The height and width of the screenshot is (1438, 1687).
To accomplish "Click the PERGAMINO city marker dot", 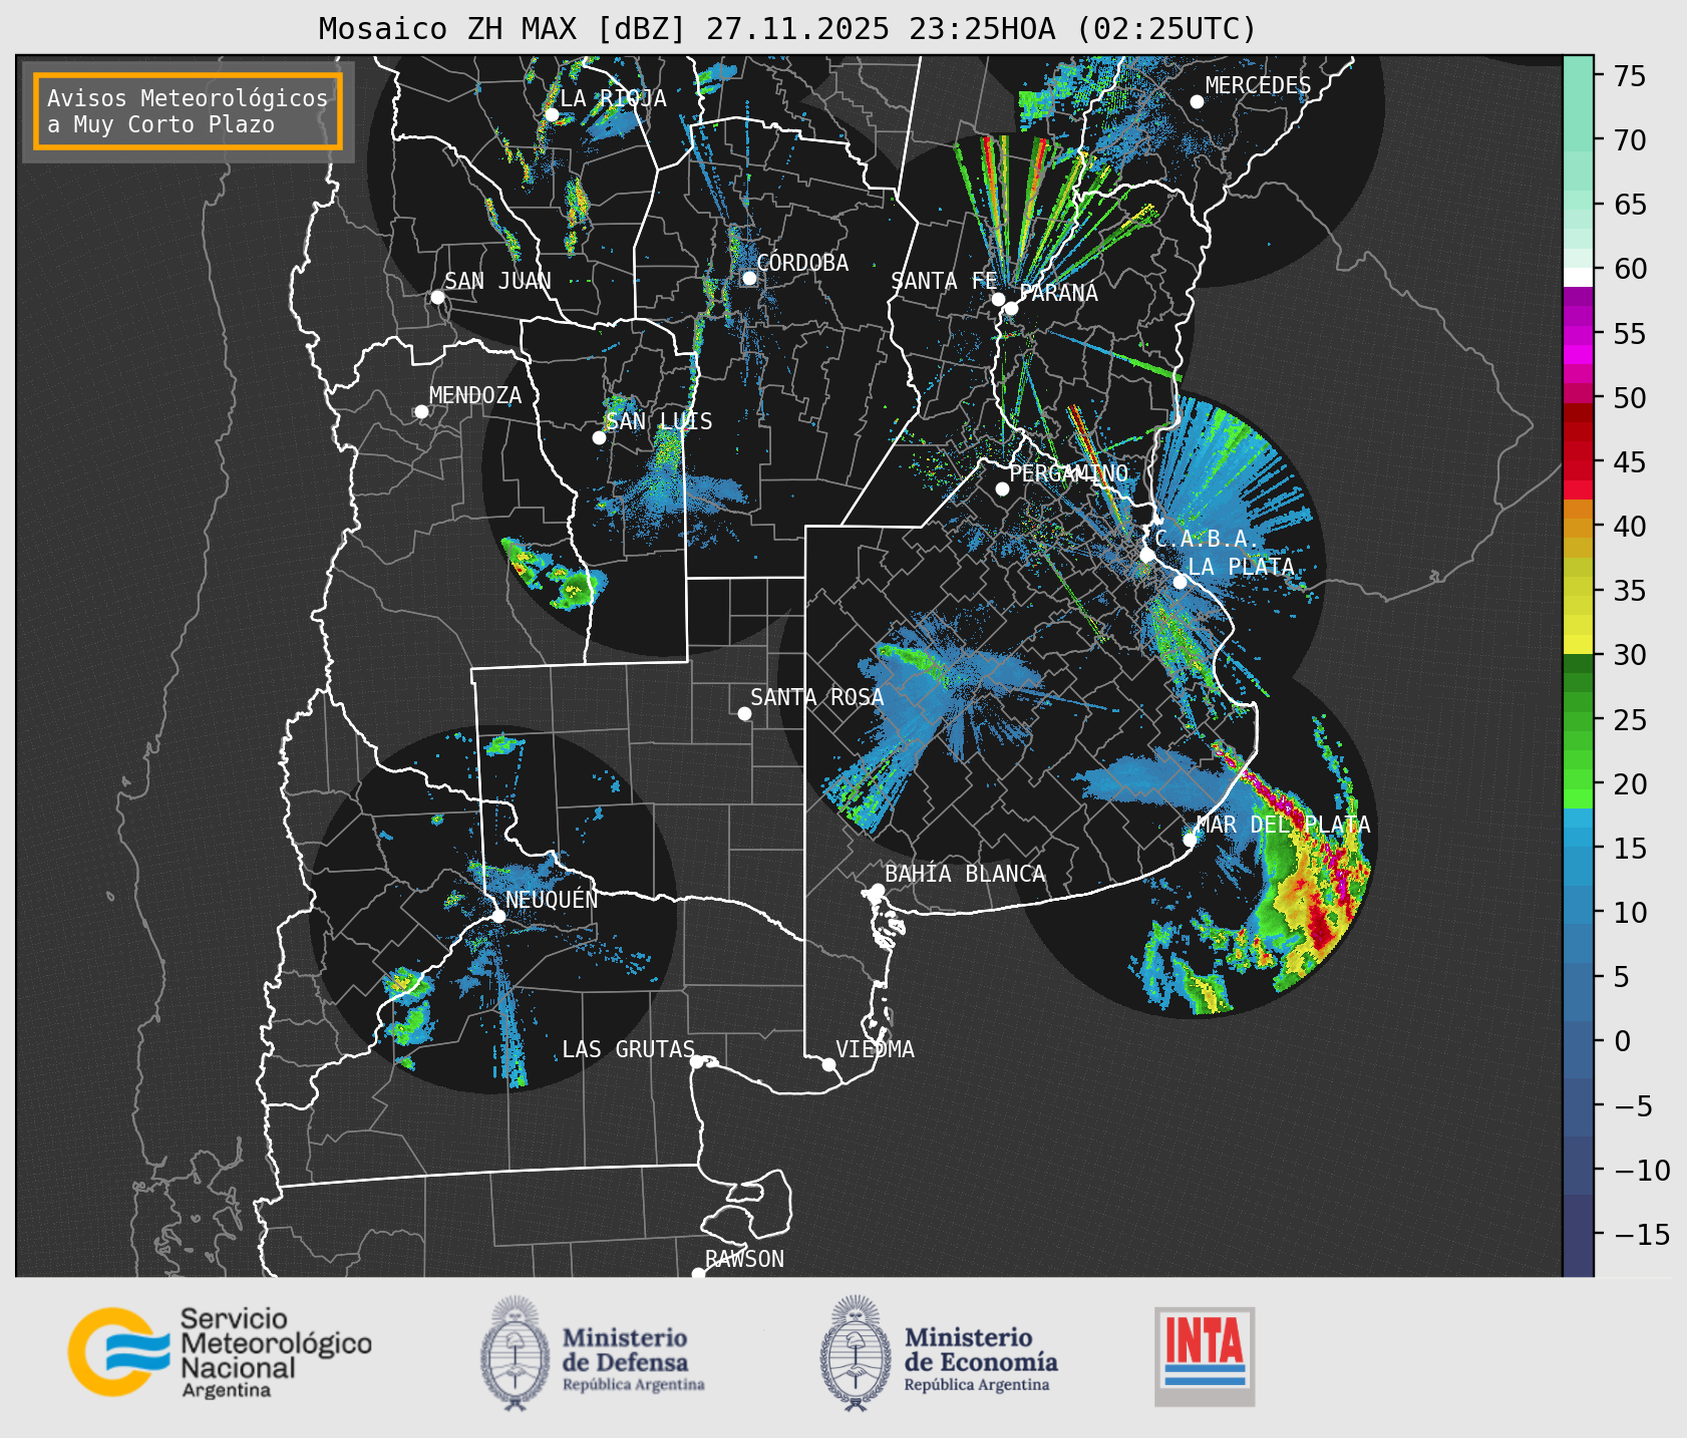I will (x=1002, y=489).
